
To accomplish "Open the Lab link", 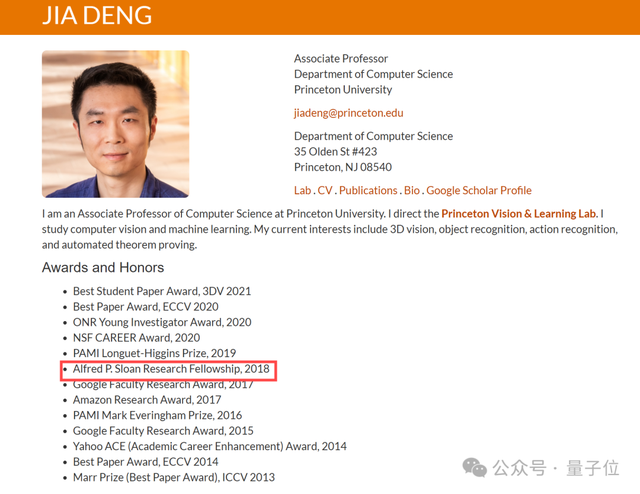I will 302,190.
